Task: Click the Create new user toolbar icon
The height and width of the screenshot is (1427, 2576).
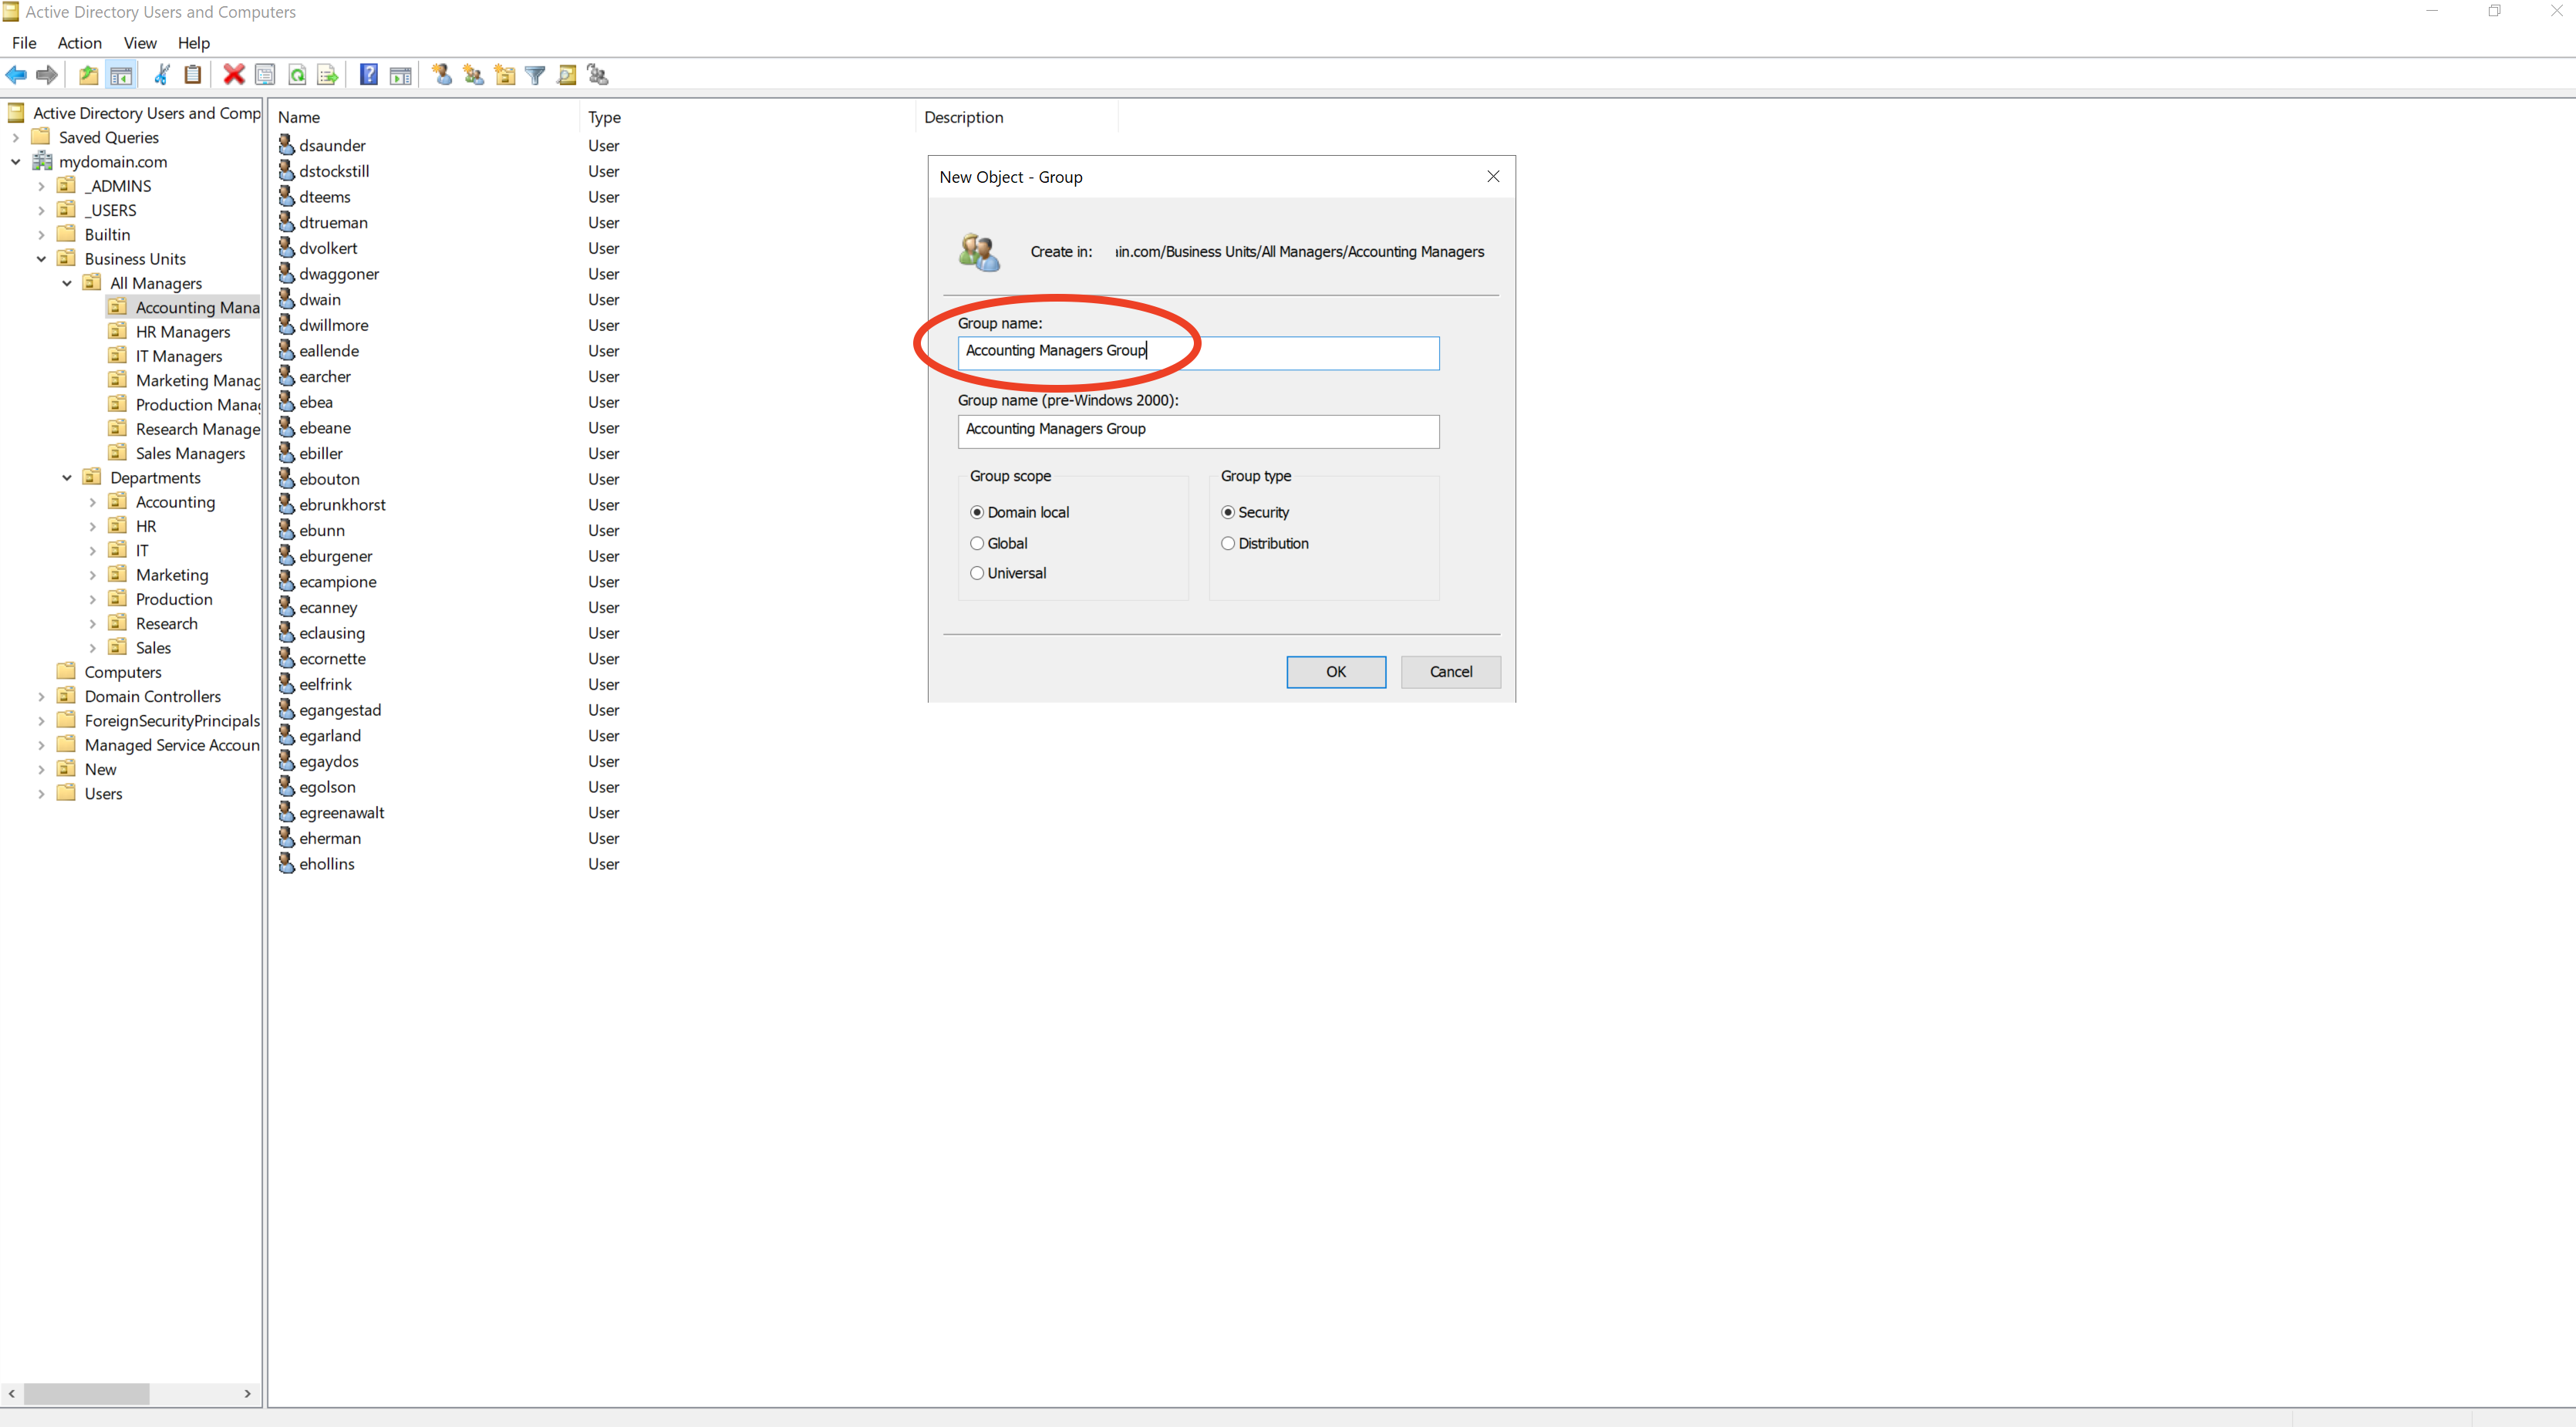Action: [x=442, y=75]
